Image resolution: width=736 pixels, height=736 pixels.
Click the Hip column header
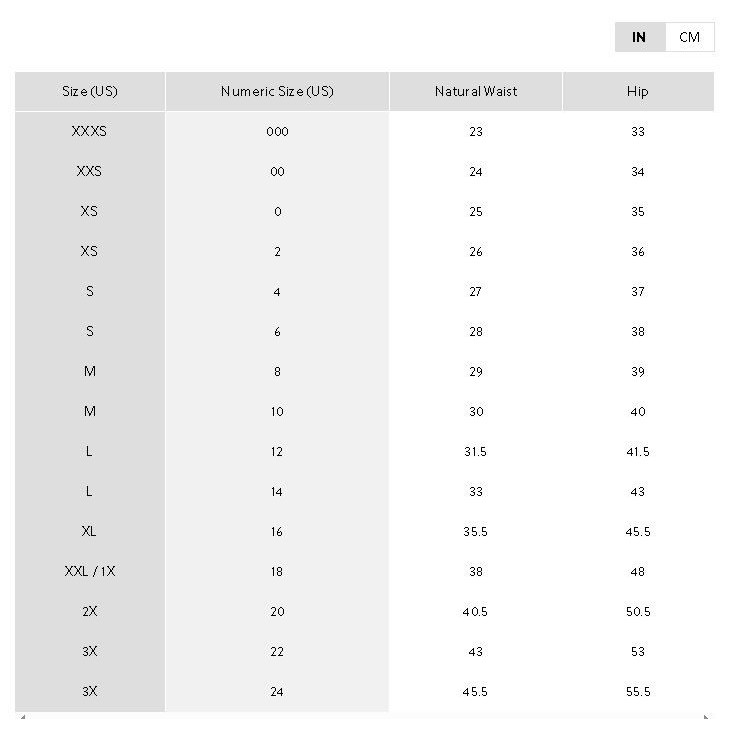tap(638, 91)
